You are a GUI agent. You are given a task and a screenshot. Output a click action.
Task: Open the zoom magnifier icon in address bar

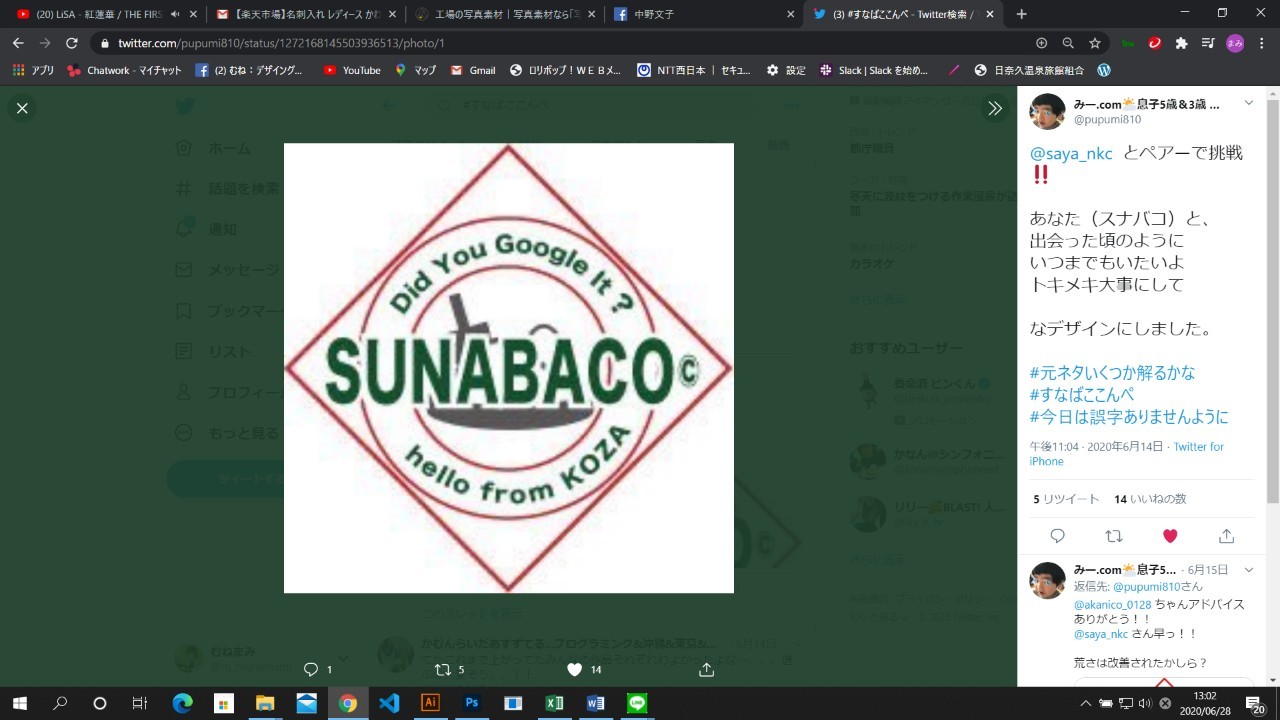coord(1068,43)
